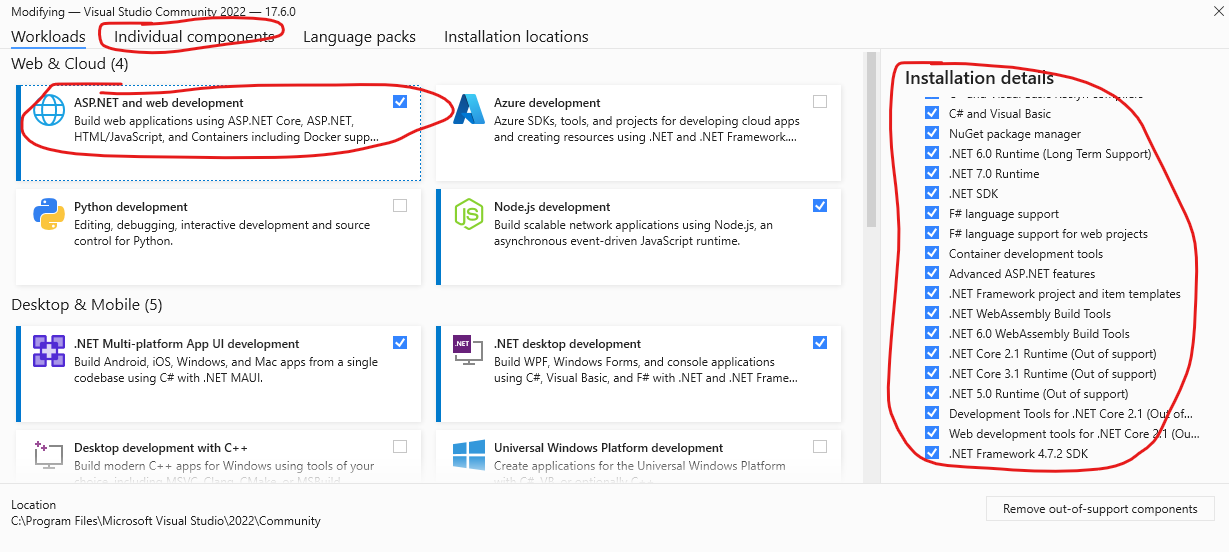Click the .NET desktop development description text
The image size is (1229, 552).
645,370
